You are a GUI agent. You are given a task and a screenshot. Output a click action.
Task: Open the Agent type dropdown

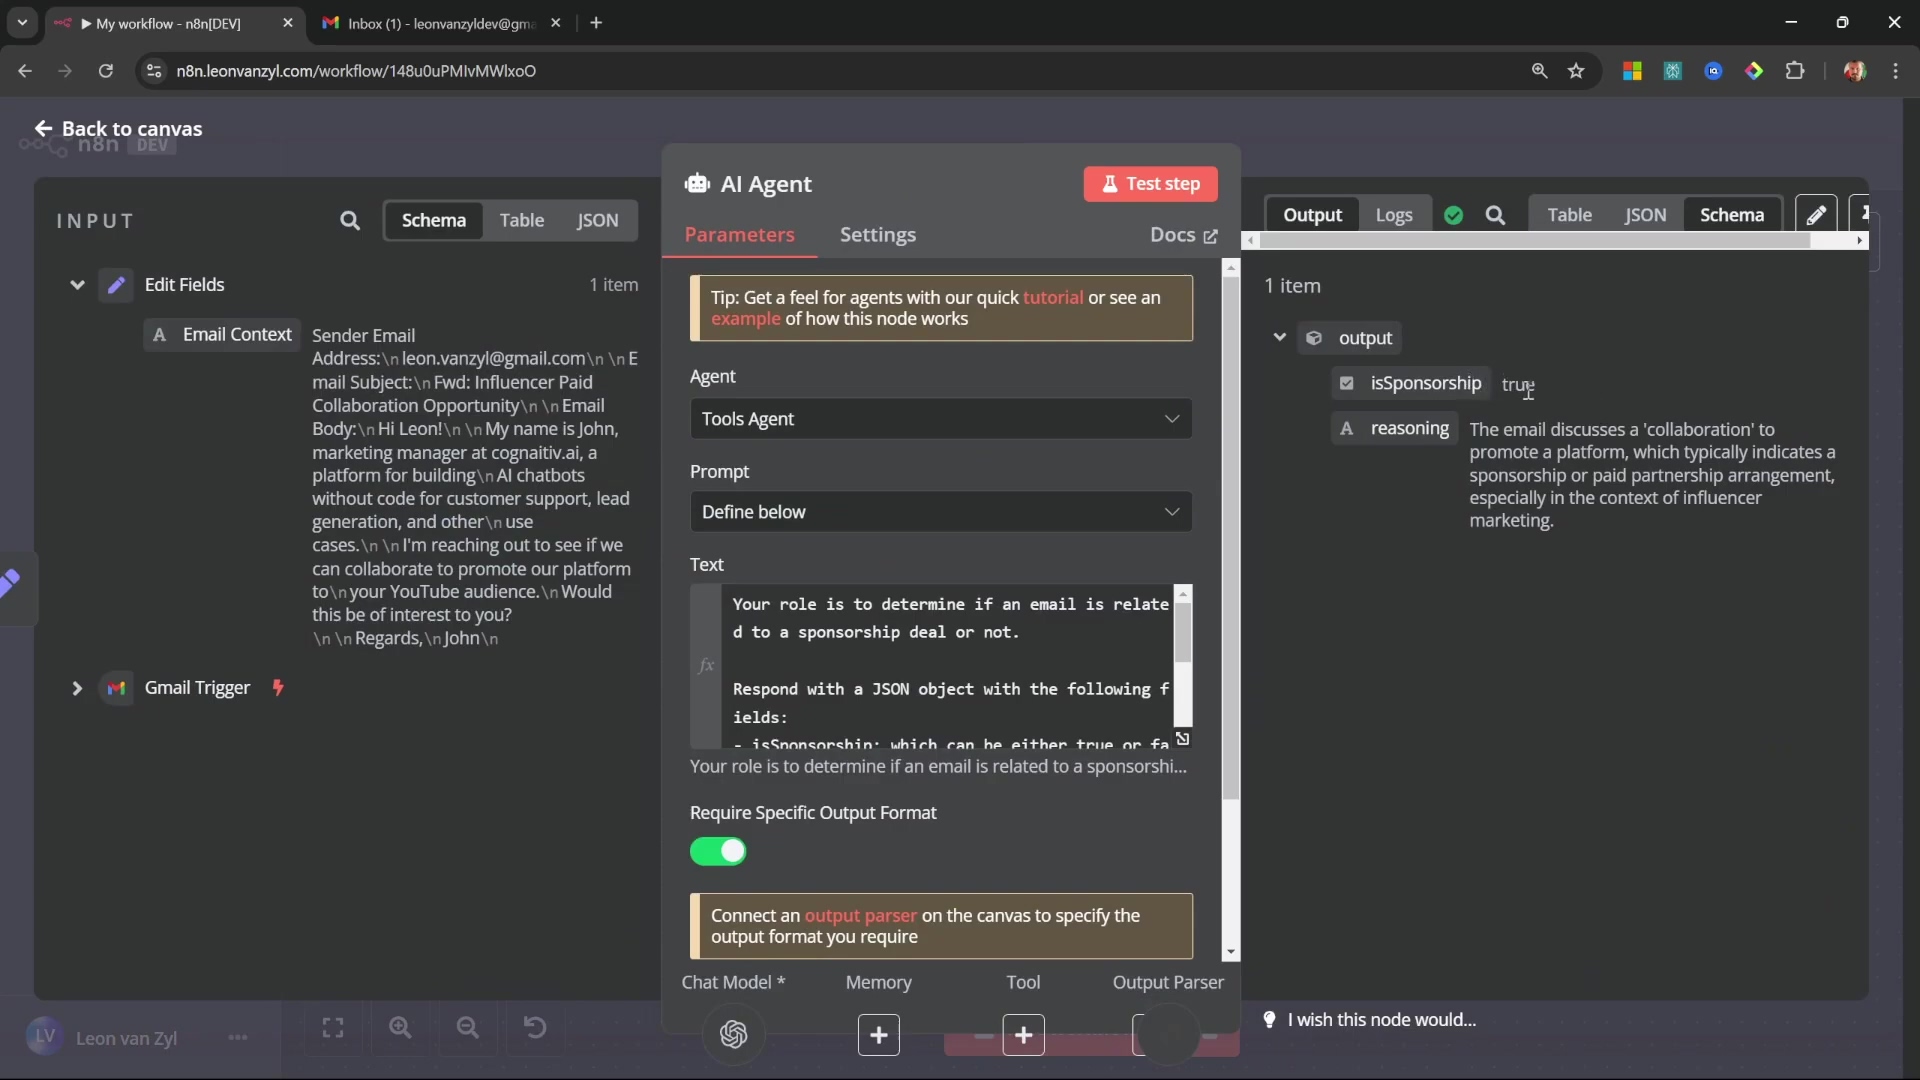click(940, 419)
